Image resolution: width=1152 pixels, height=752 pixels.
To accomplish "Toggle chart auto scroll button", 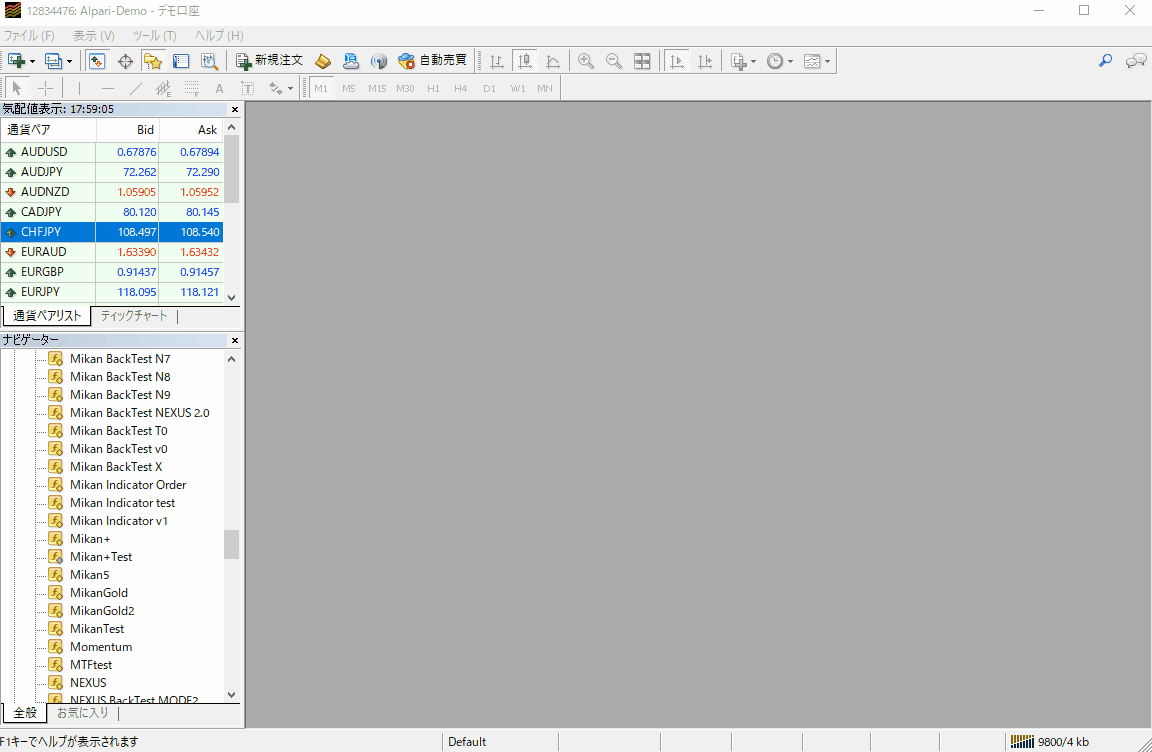I will point(677,61).
